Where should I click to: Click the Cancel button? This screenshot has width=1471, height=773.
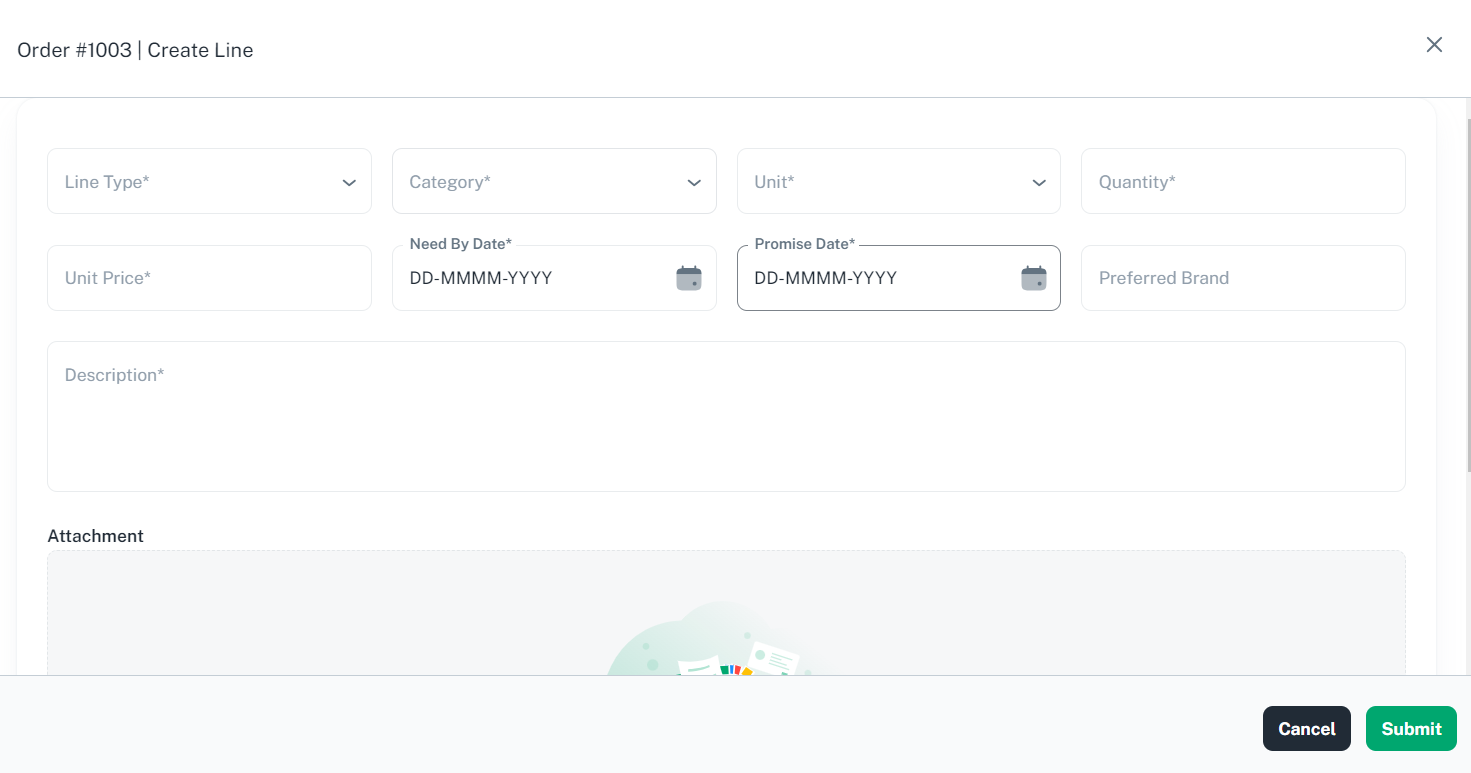coord(1306,728)
